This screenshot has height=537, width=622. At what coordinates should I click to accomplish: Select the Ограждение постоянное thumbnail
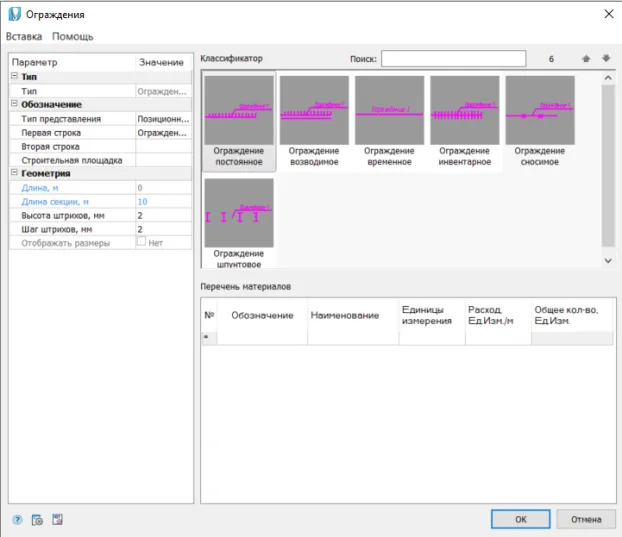click(x=238, y=111)
